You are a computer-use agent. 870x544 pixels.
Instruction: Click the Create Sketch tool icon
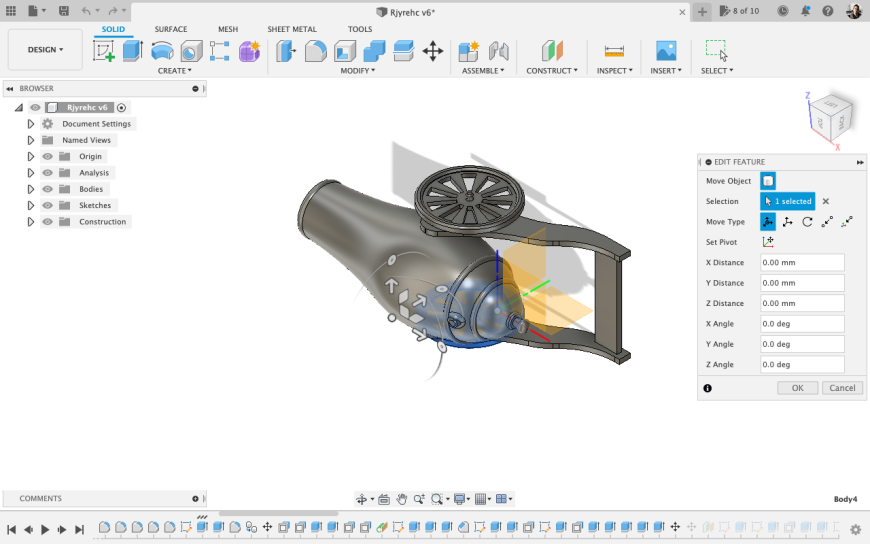pyautogui.click(x=104, y=51)
